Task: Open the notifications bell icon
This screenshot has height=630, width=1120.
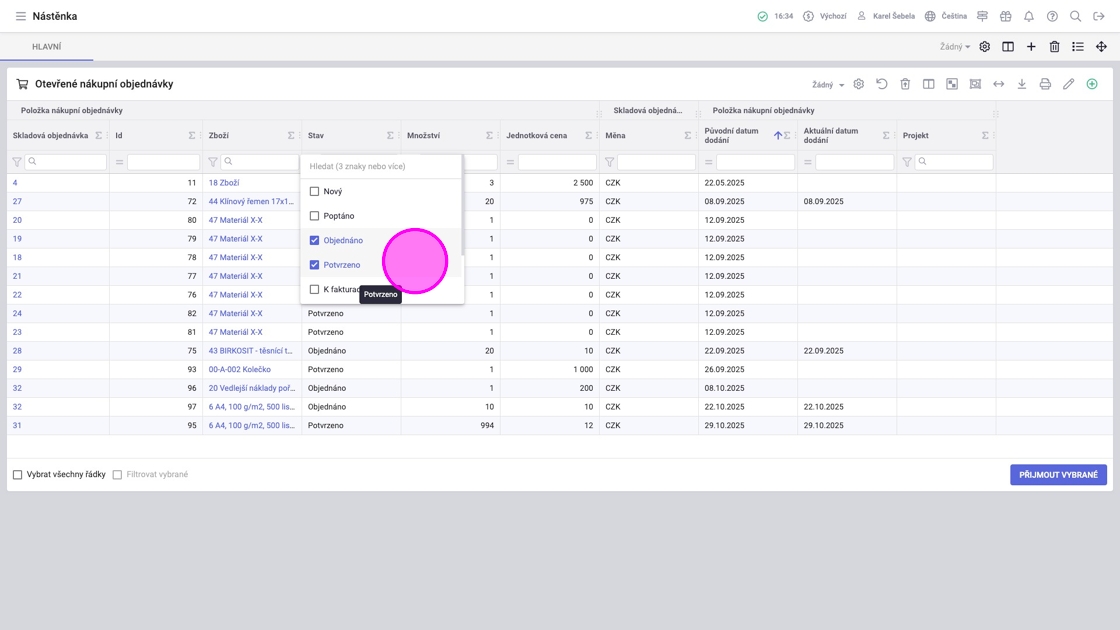Action: [x=1028, y=16]
